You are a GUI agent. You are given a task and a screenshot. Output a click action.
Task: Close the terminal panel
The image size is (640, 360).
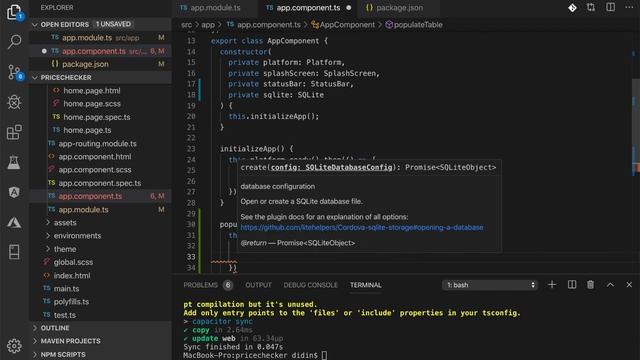629,285
